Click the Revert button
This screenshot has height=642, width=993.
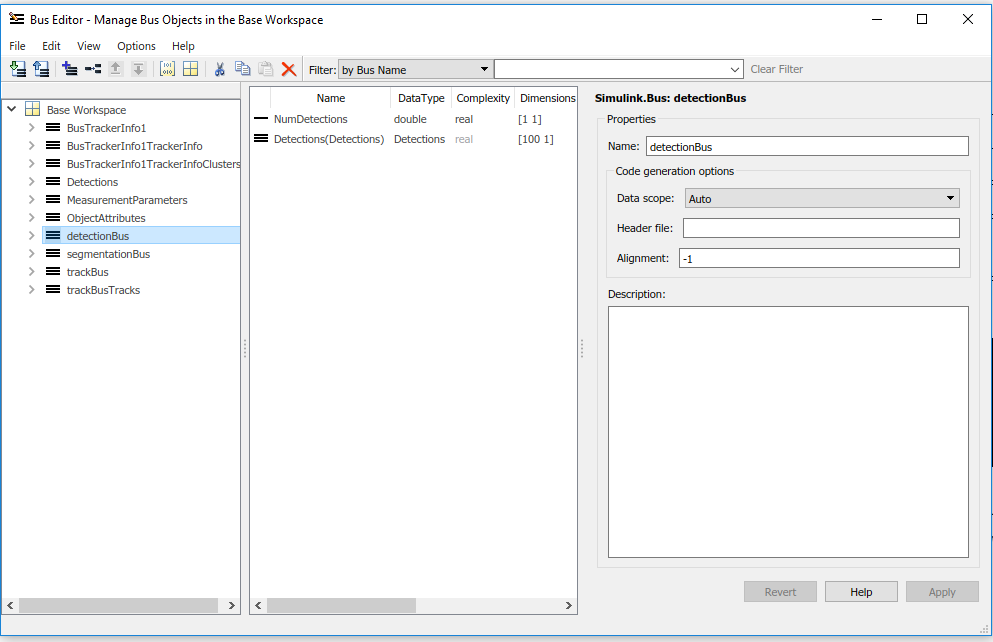(x=780, y=591)
